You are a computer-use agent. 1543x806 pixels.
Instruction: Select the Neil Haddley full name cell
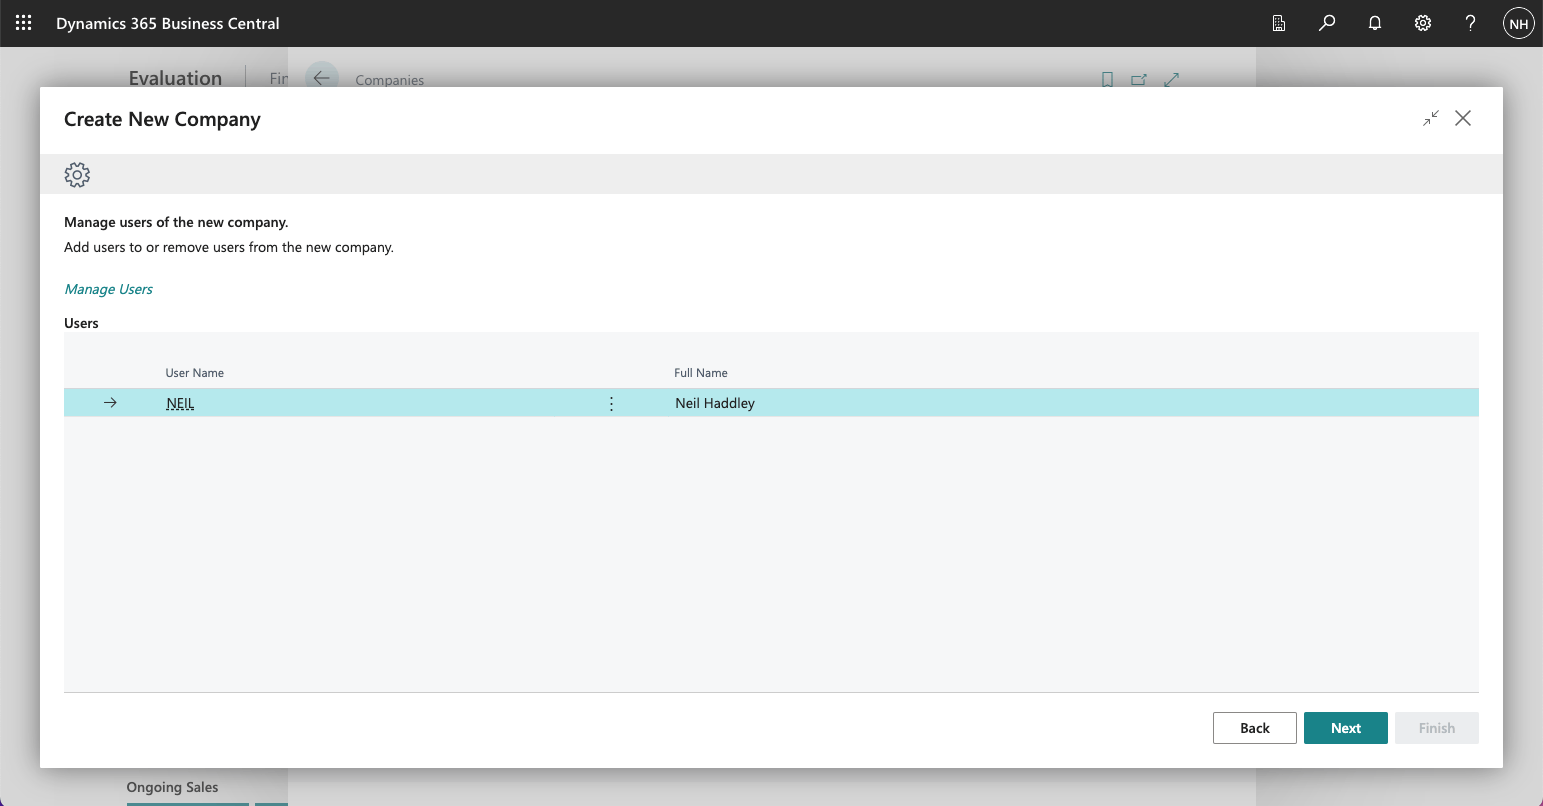(715, 403)
